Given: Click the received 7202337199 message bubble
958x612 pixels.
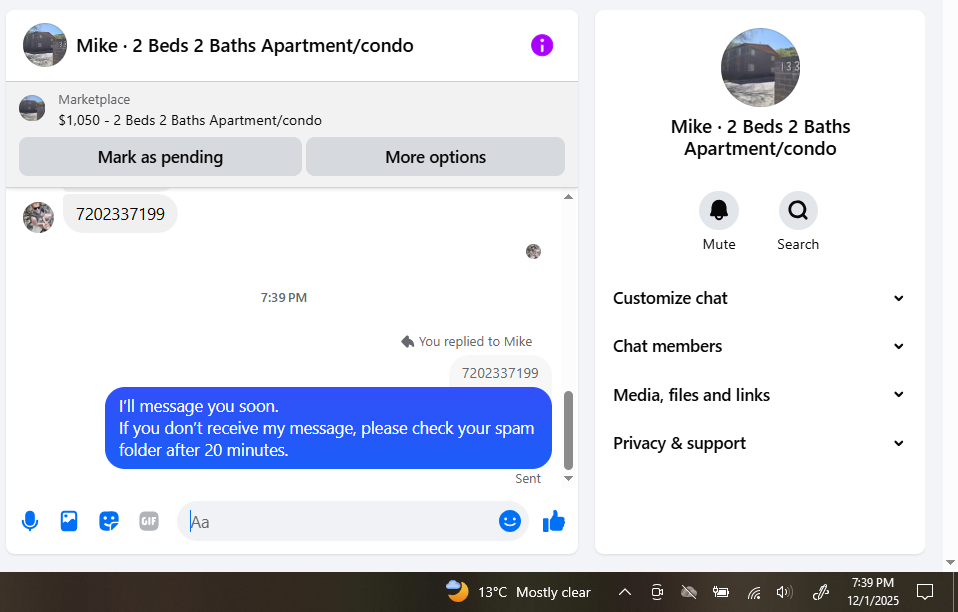Looking at the screenshot, I should 120,214.
